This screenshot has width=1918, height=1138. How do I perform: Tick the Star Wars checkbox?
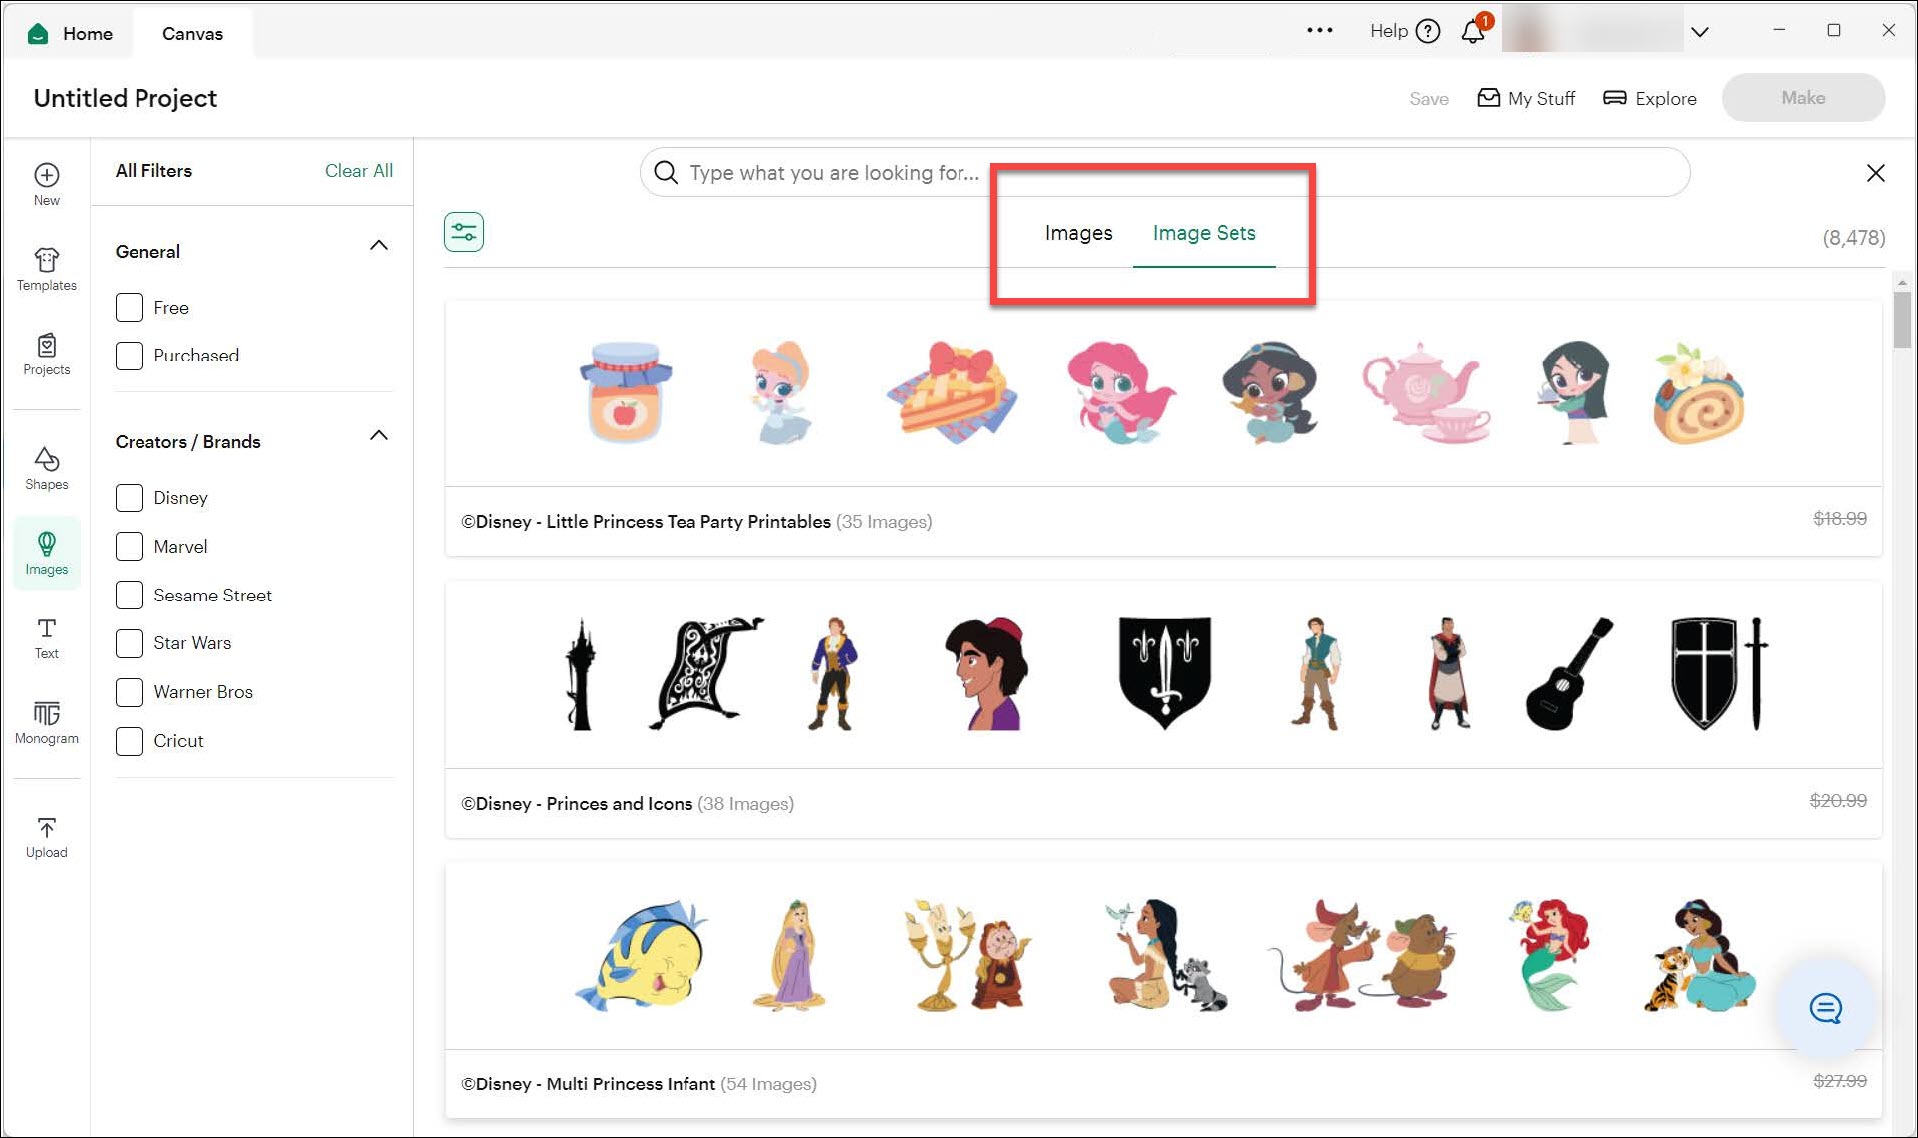click(x=129, y=642)
